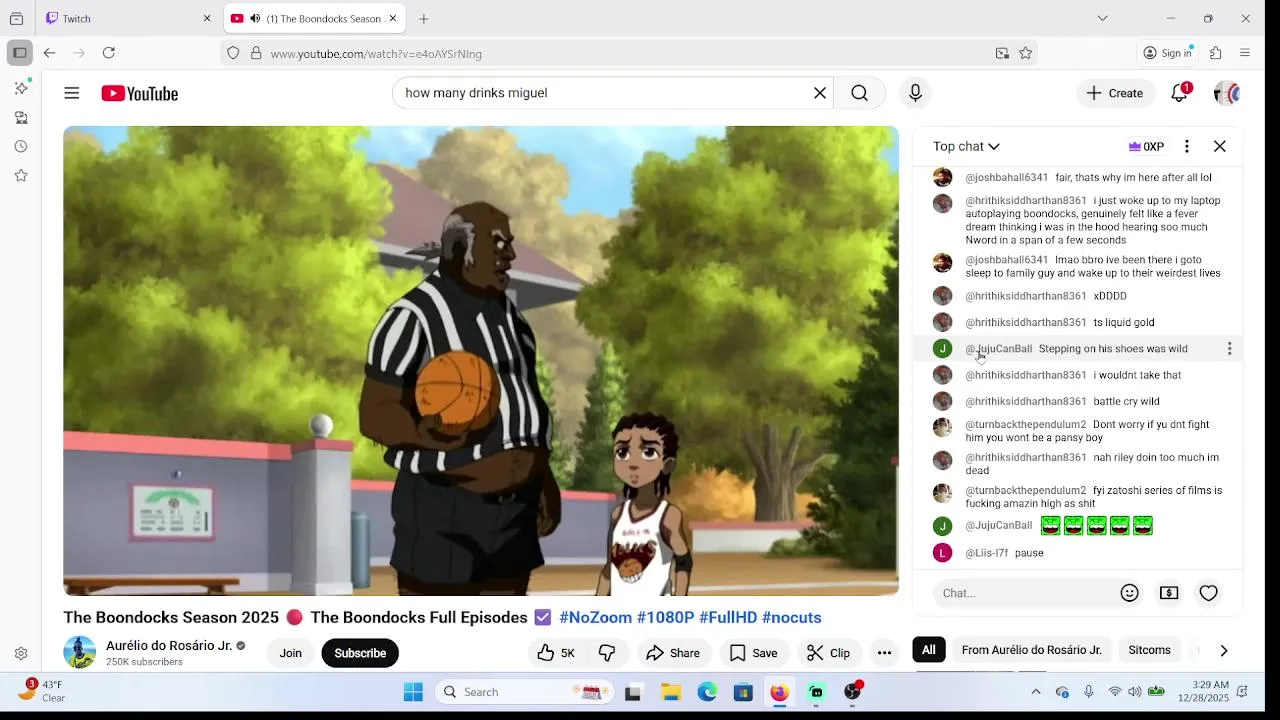Open sidebar settings gear icon

pos(21,653)
